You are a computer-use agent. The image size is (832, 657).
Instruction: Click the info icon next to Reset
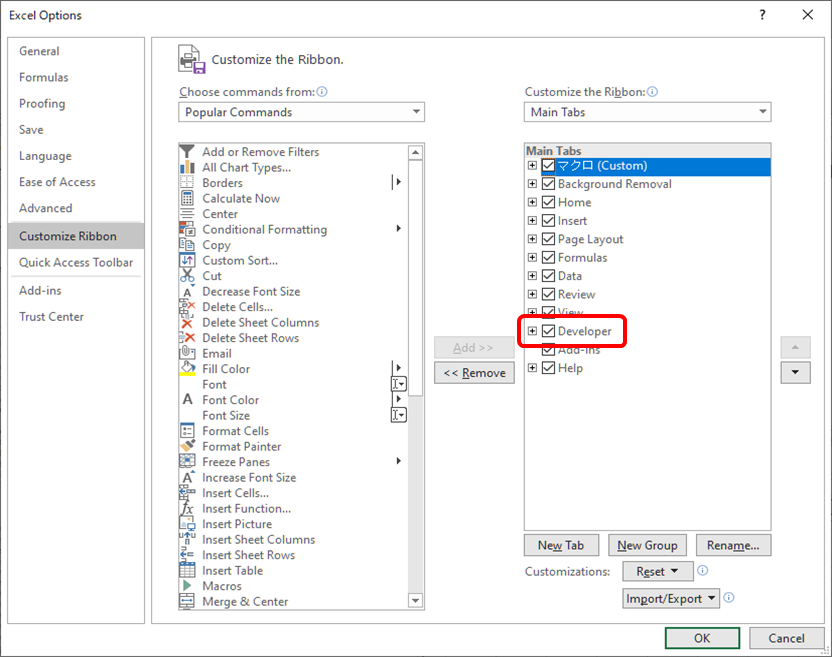(703, 570)
